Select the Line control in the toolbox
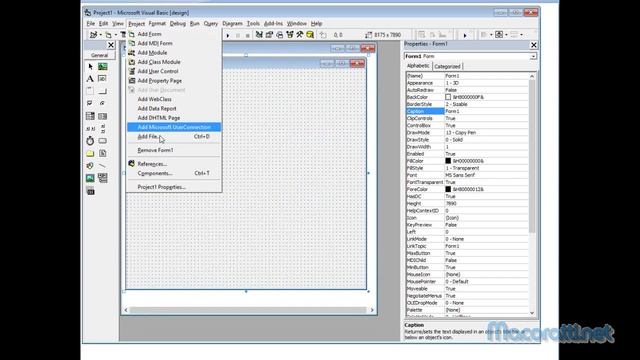Image resolution: width=640 pixels, height=360 pixels. (x=102, y=166)
